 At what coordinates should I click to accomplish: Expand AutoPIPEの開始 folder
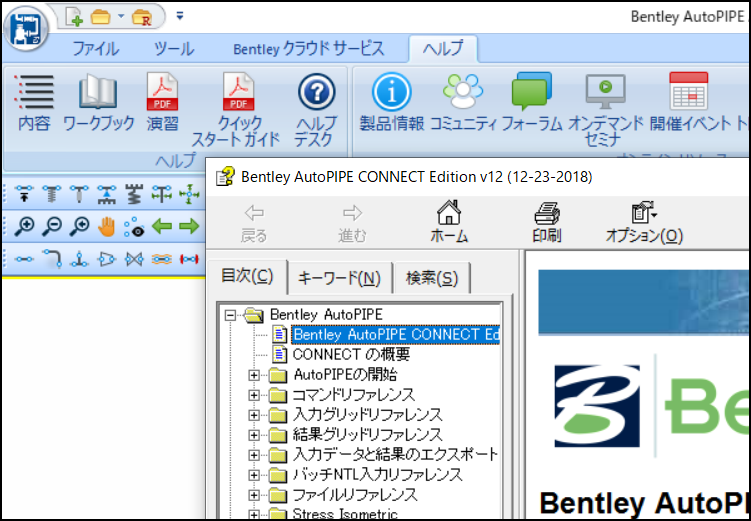[x=254, y=375]
